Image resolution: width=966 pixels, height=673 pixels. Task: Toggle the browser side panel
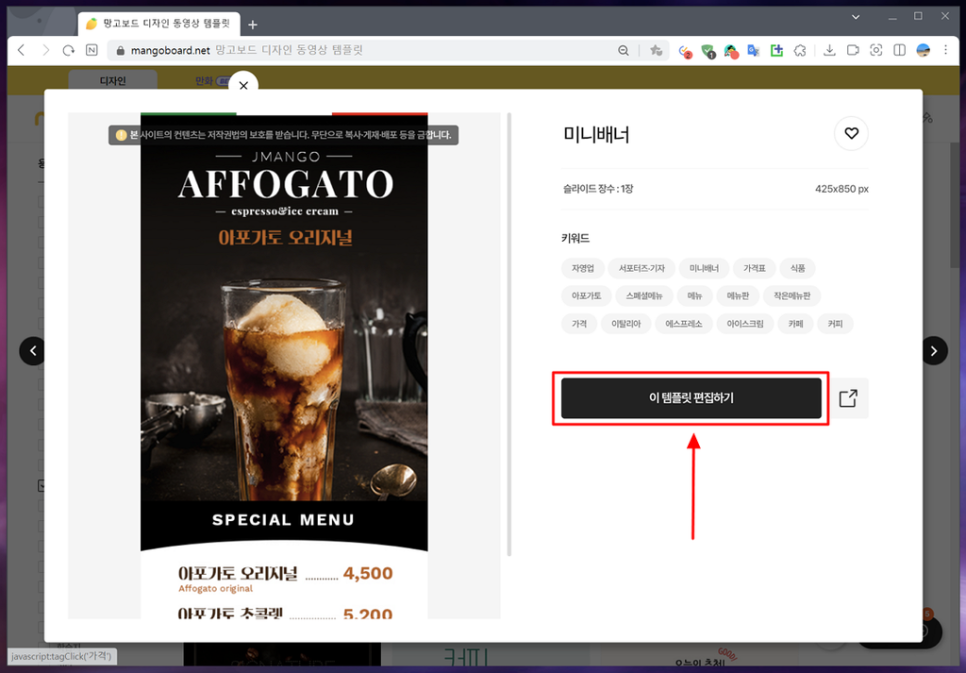click(899, 51)
